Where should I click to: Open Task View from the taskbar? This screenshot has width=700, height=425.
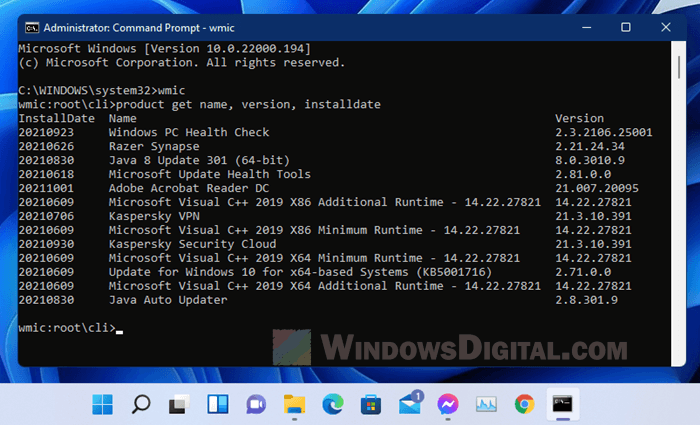(179, 405)
